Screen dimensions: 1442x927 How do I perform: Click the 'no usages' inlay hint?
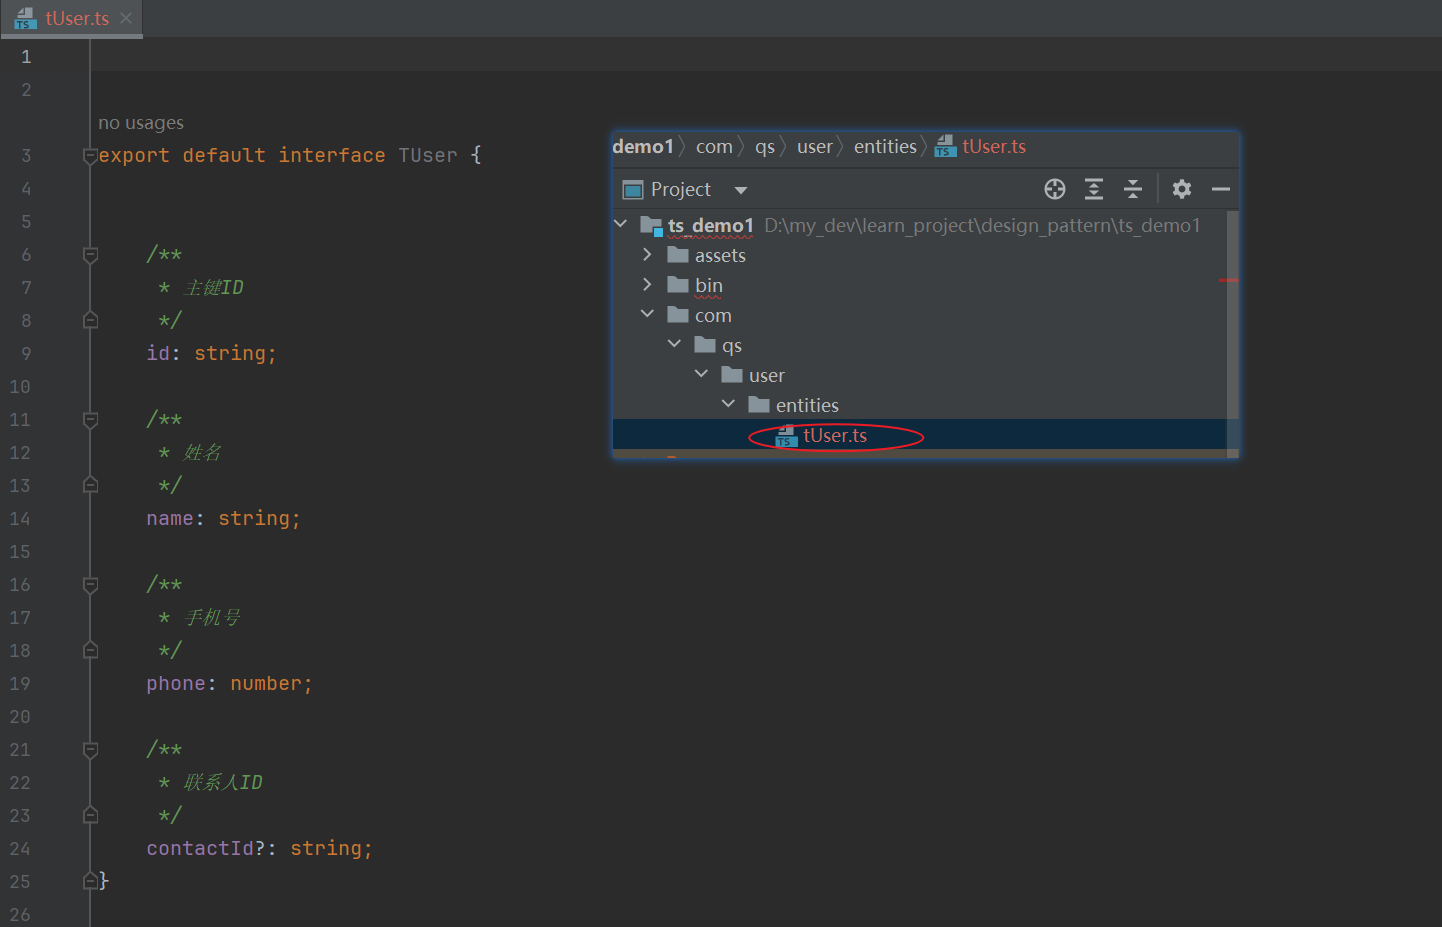pyautogui.click(x=141, y=123)
